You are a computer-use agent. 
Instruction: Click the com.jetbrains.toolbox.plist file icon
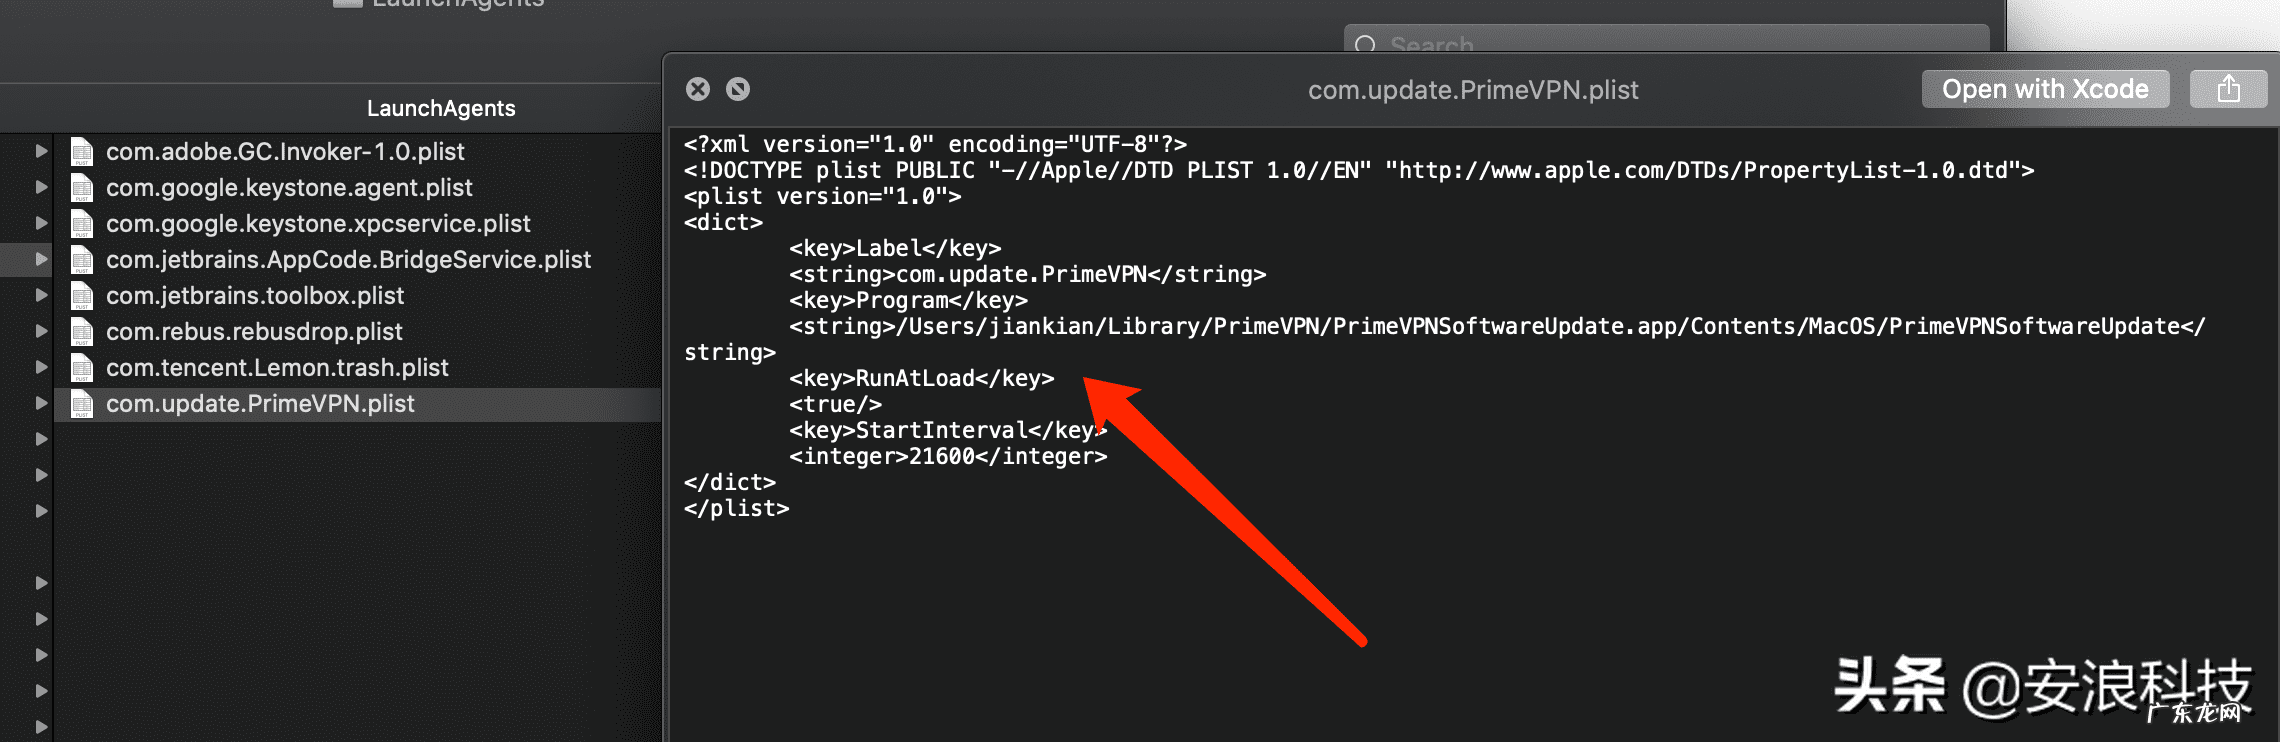click(82, 296)
